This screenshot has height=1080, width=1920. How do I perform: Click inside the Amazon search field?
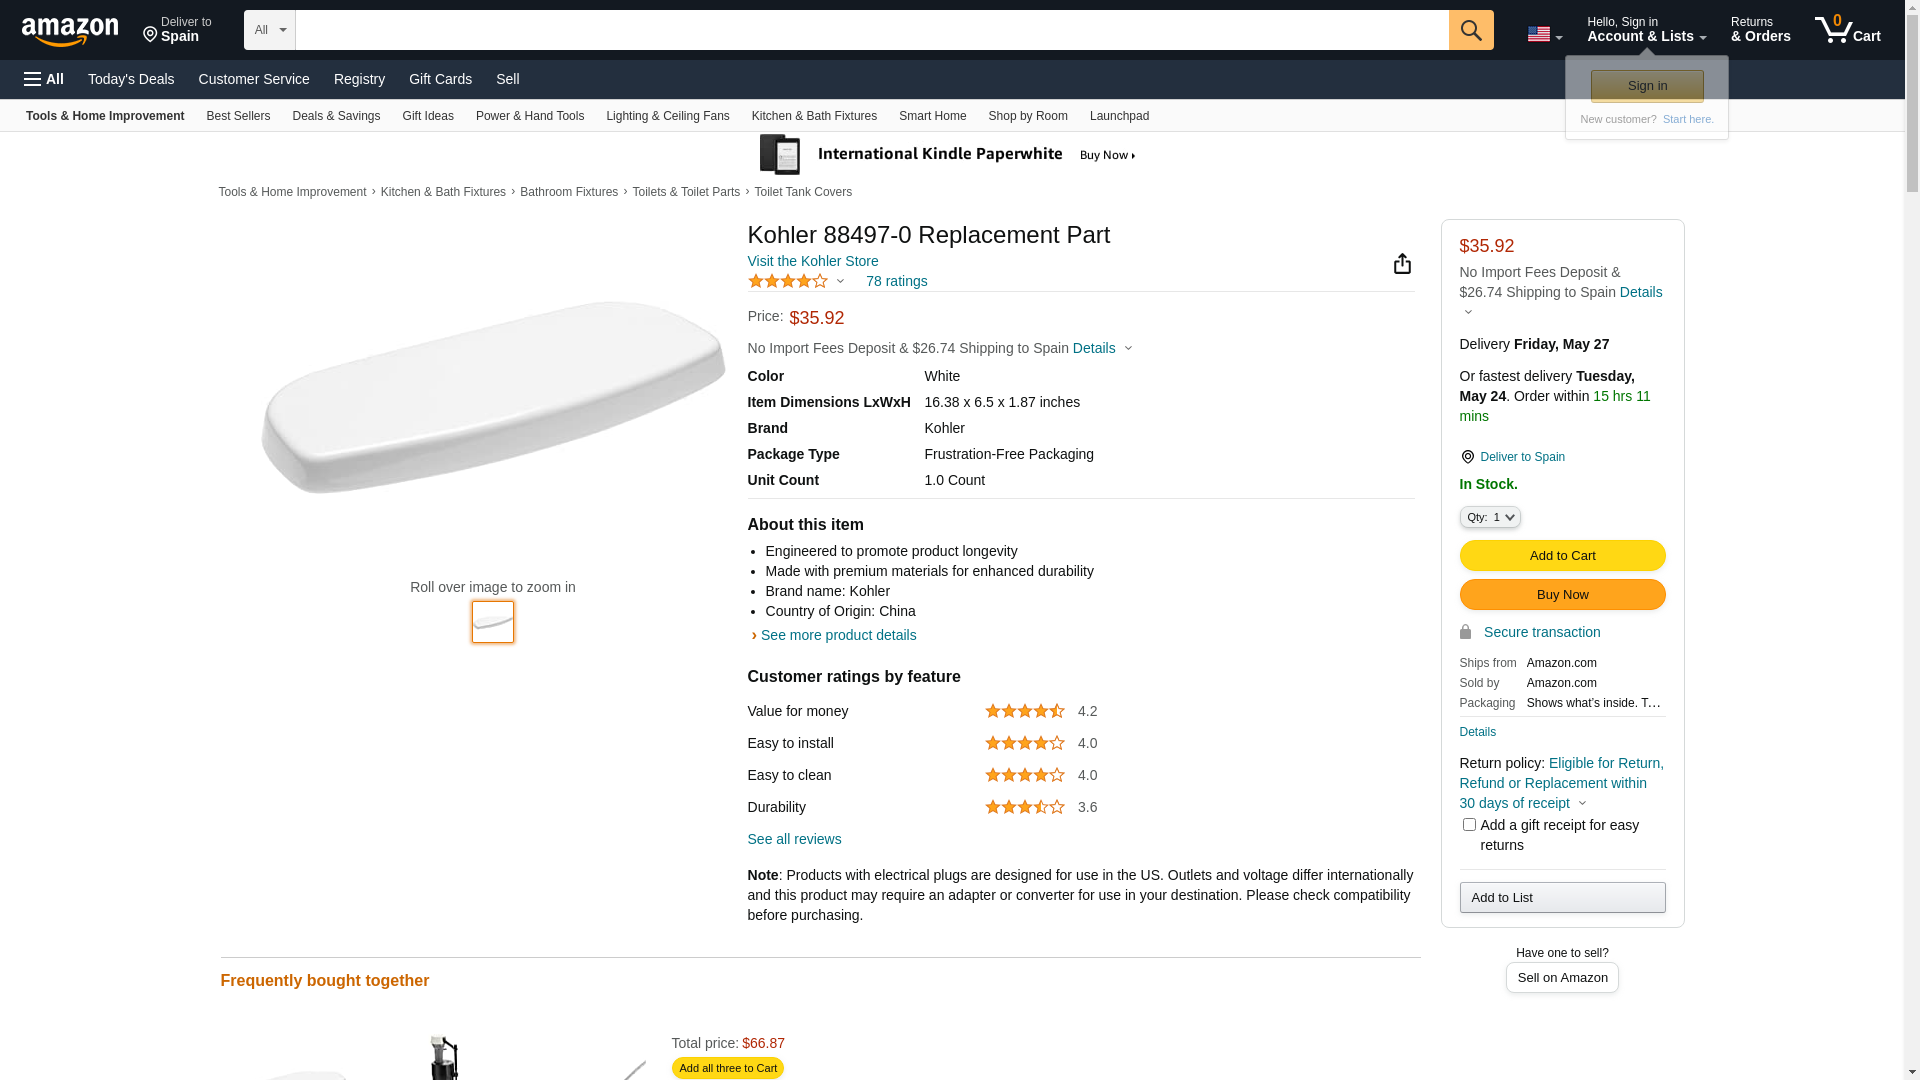872,30
